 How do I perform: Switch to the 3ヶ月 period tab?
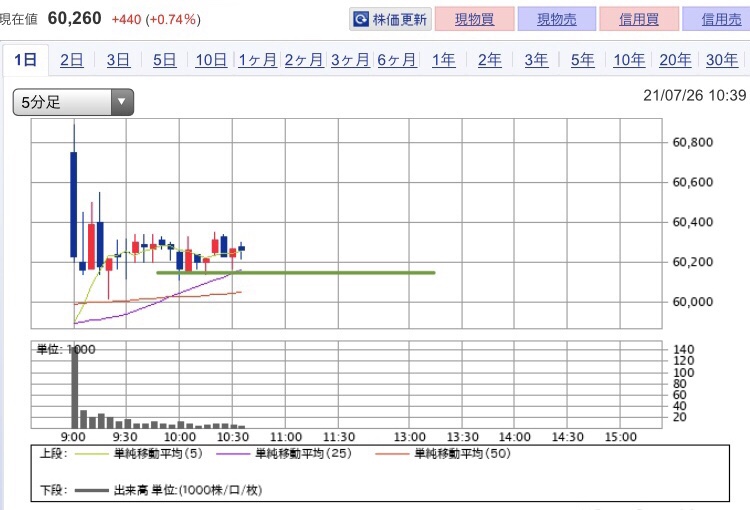pyautogui.click(x=350, y=60)
